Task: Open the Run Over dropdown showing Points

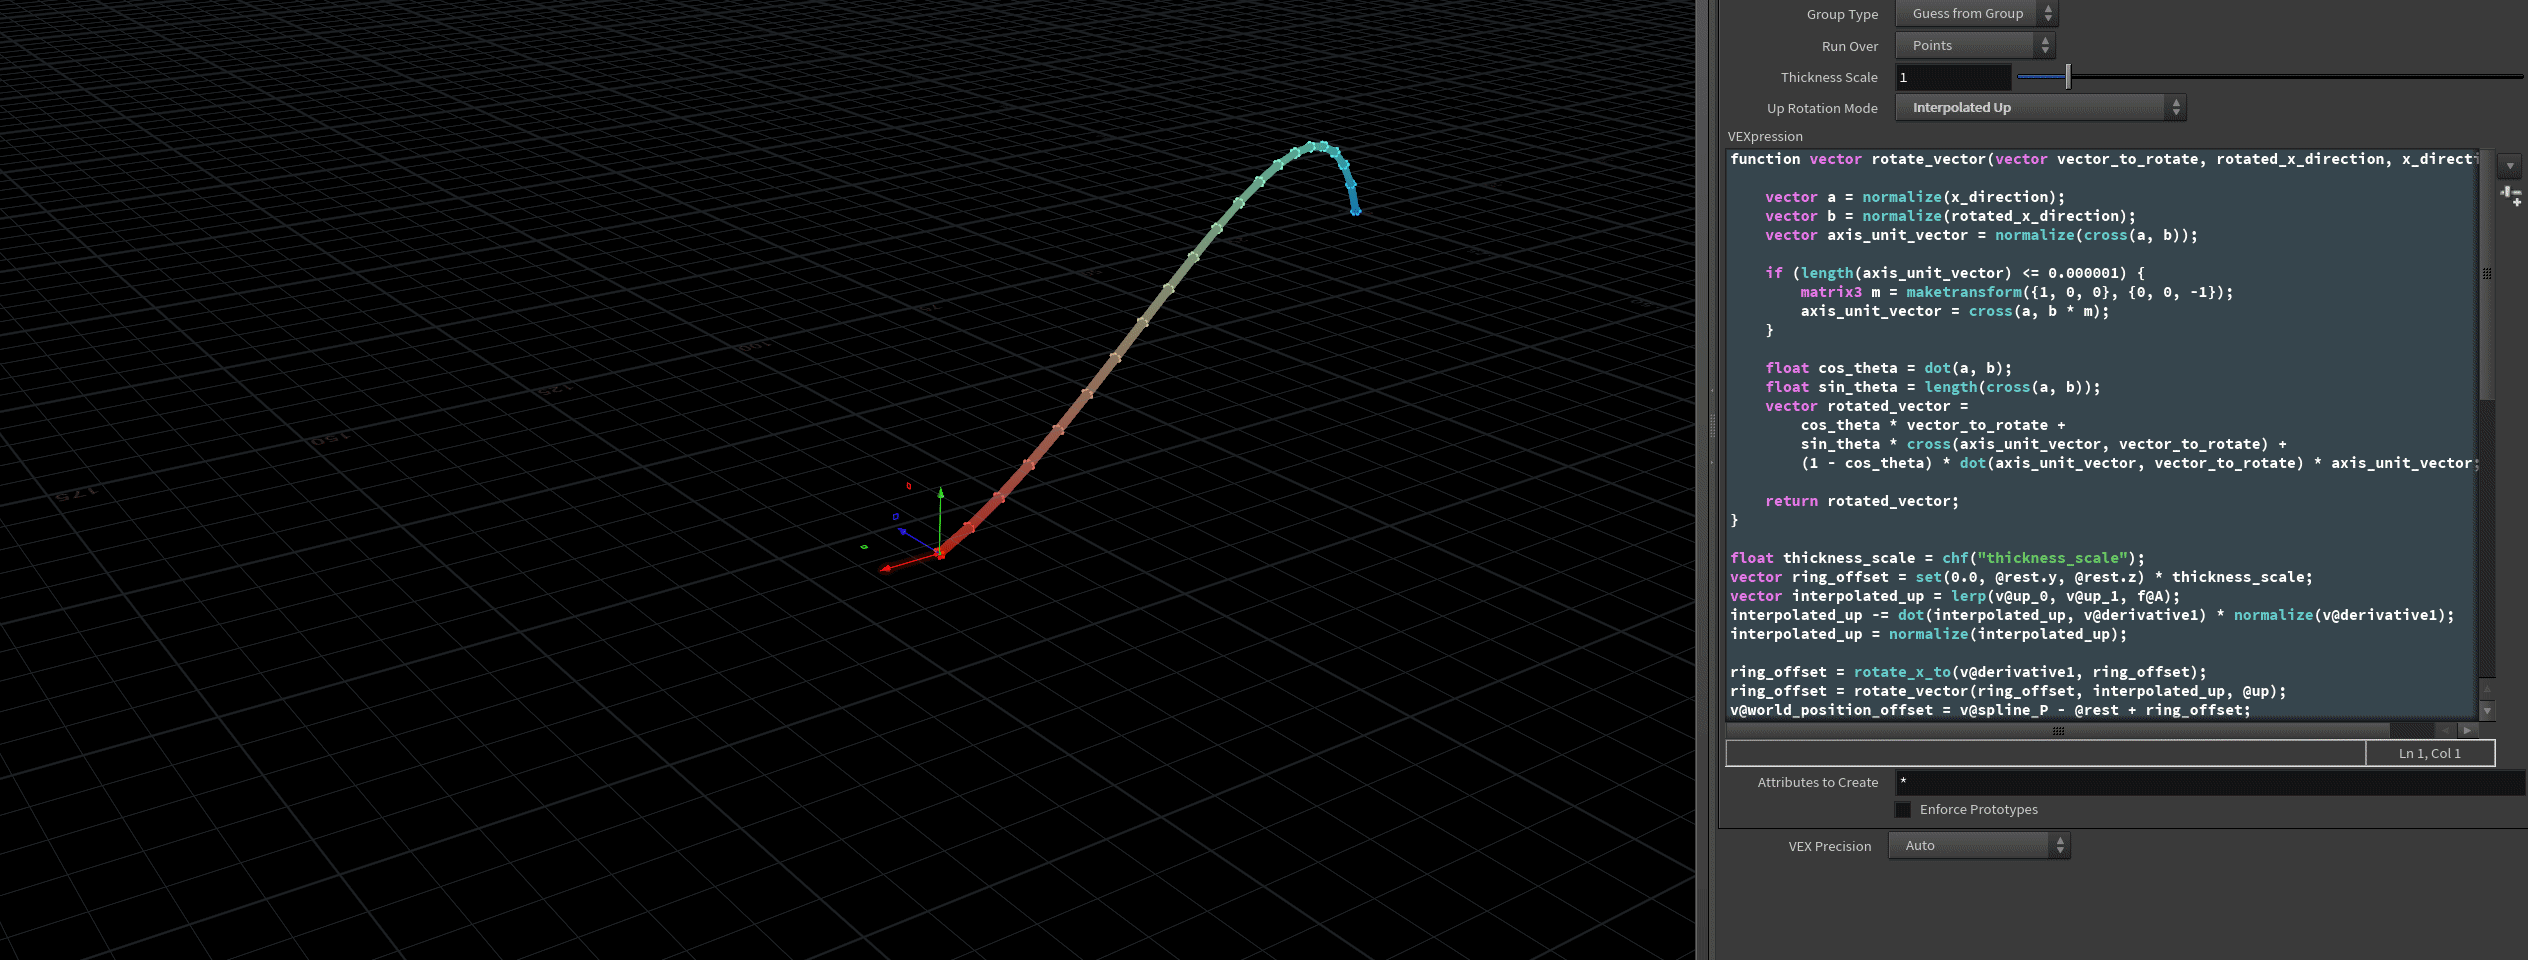Action: pos(1960,44)
